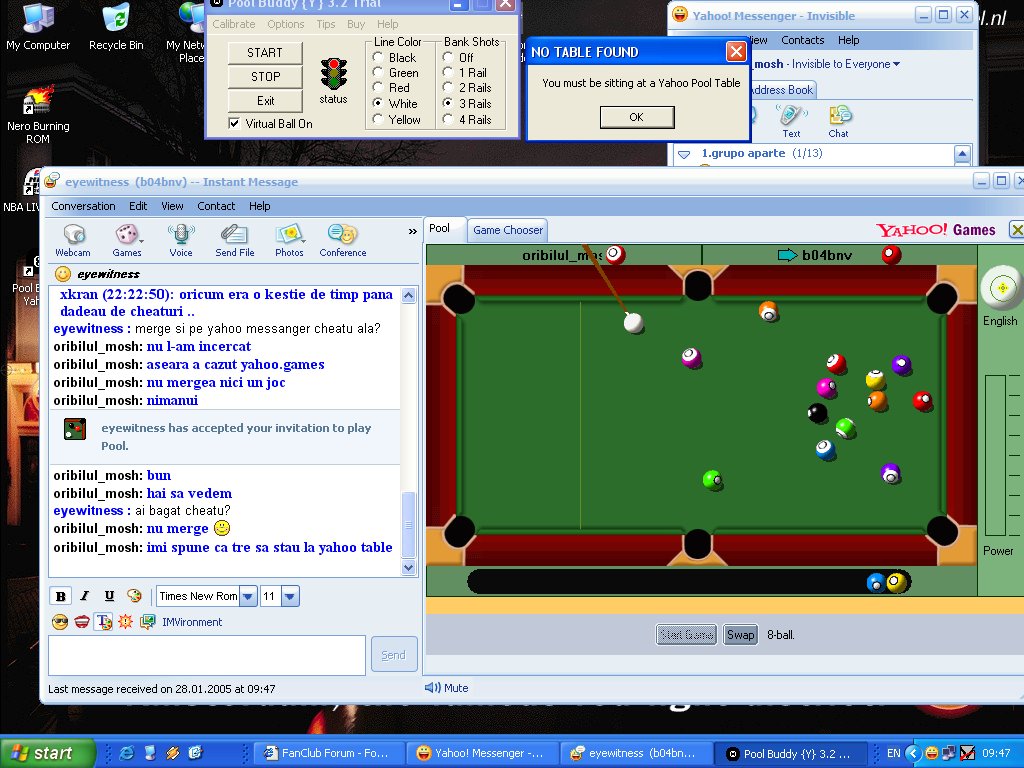1024x768 pixels.
Task: Click OK in the NO TABLE FOUND dialog
Action: point(637,117)
